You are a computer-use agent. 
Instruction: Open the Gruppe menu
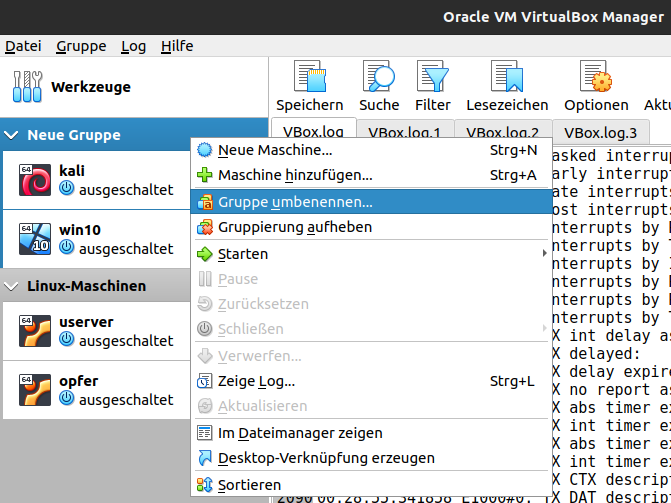(81, 46)
